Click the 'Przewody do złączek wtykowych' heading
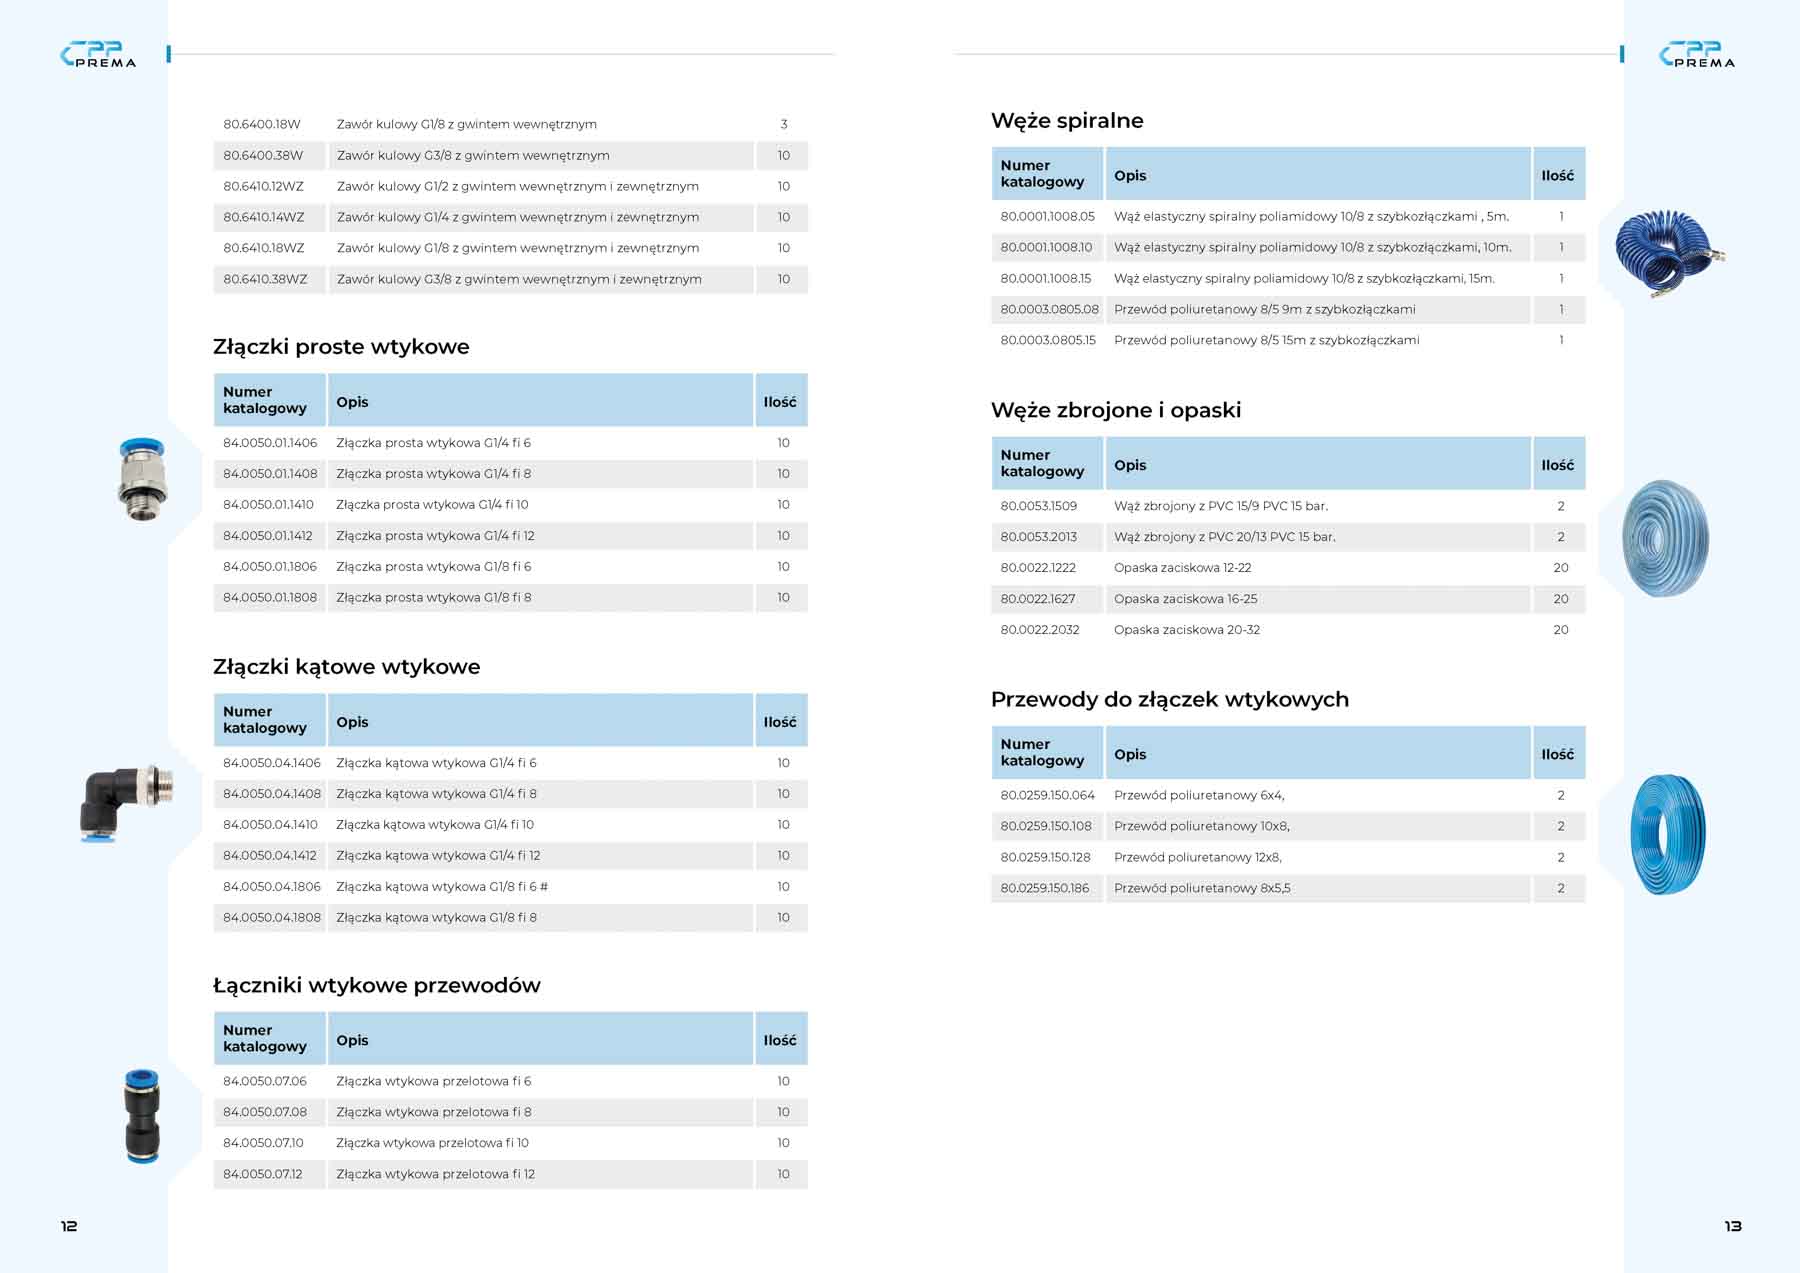1800x1273 pixels. pos(1169,699)
